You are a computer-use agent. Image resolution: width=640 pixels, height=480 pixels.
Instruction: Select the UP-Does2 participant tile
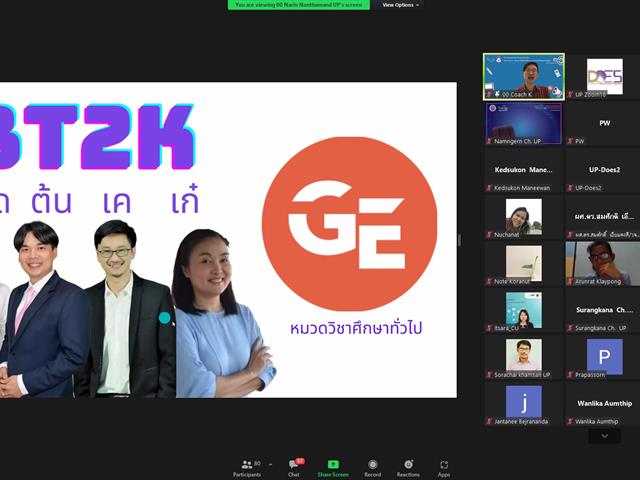[x=603, y=170]
